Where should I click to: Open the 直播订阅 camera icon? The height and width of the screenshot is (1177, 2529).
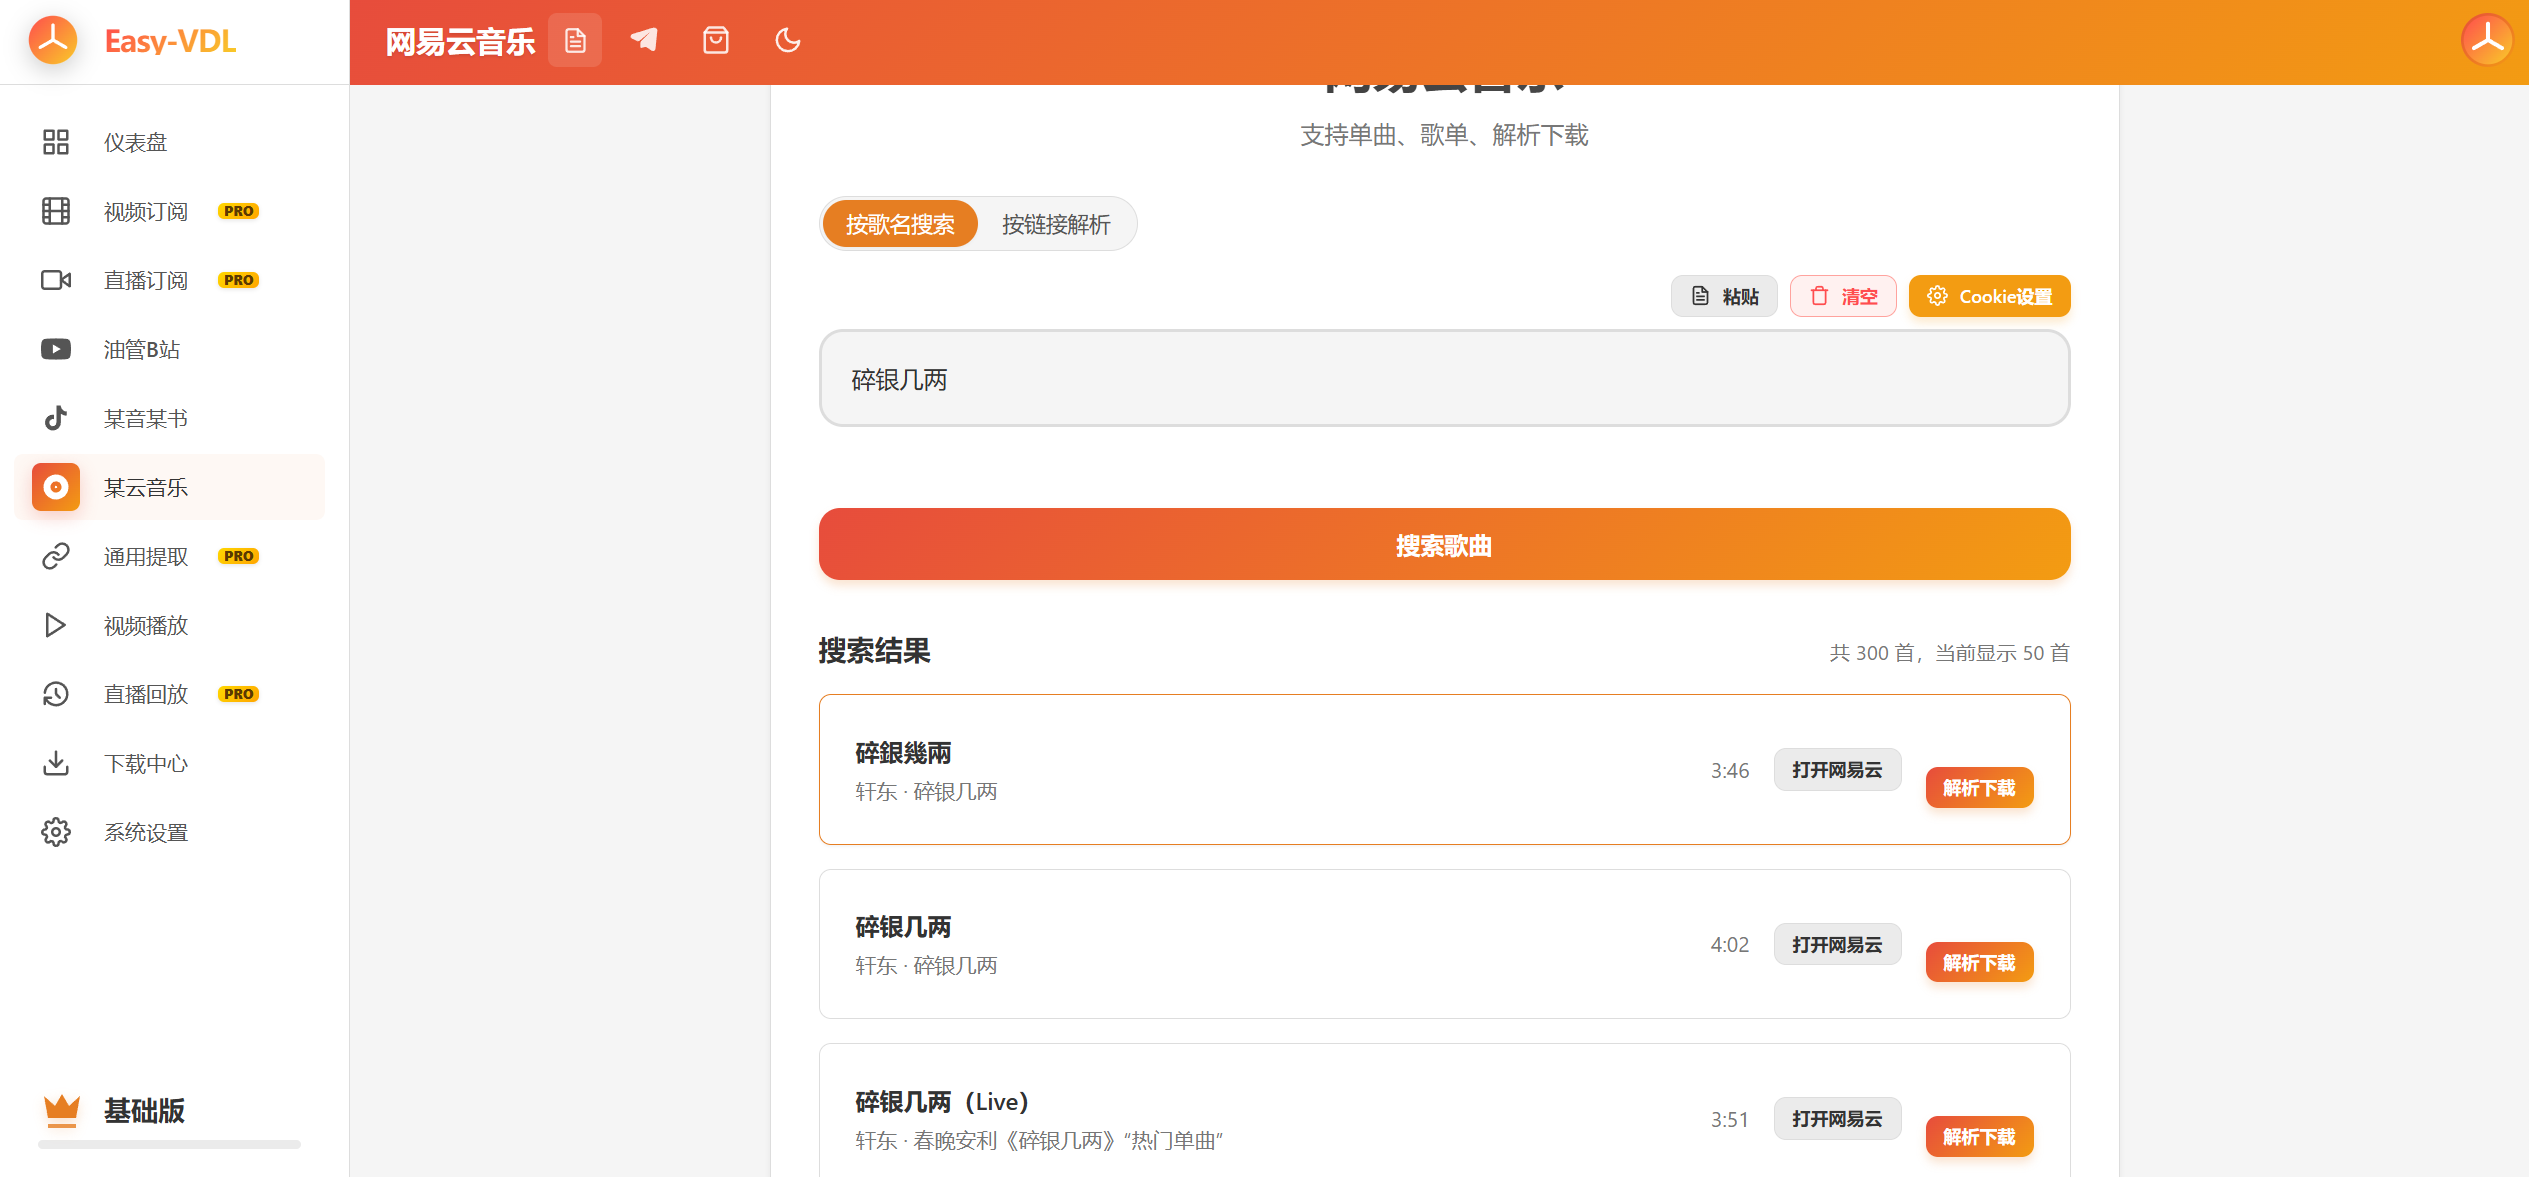(55, 280)
